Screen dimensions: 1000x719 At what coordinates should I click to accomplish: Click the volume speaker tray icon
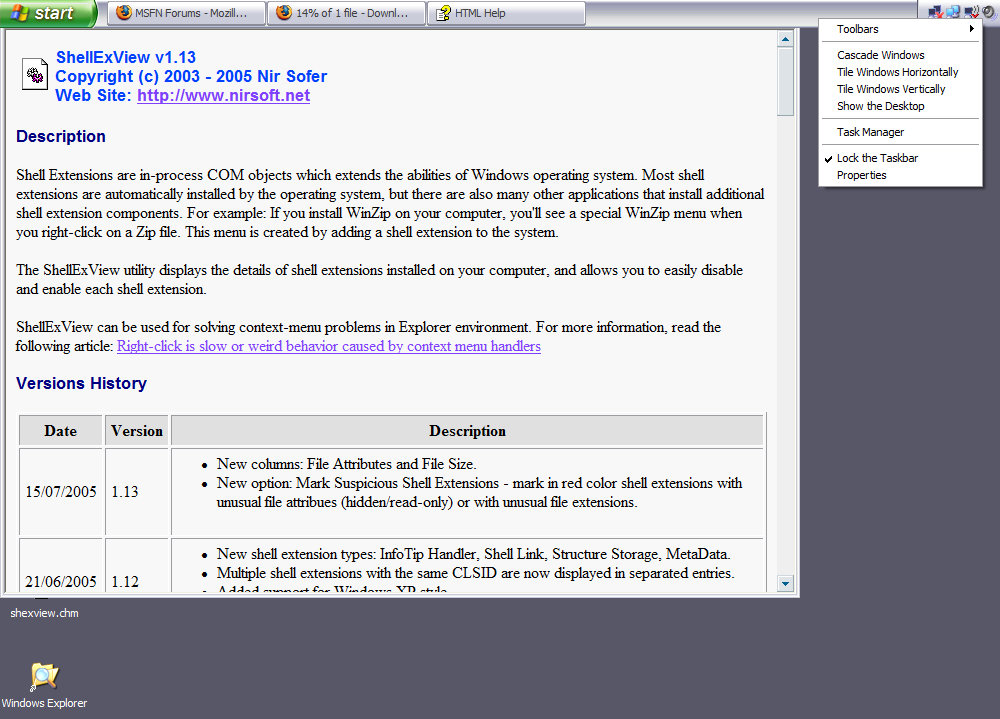click(989, 12)
